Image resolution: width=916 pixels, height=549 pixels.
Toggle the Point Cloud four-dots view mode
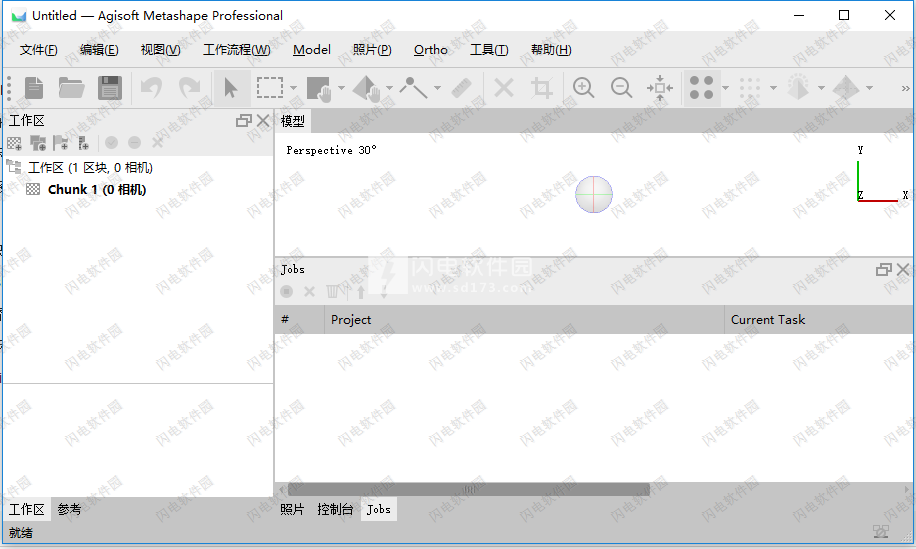tap(701, 88)
